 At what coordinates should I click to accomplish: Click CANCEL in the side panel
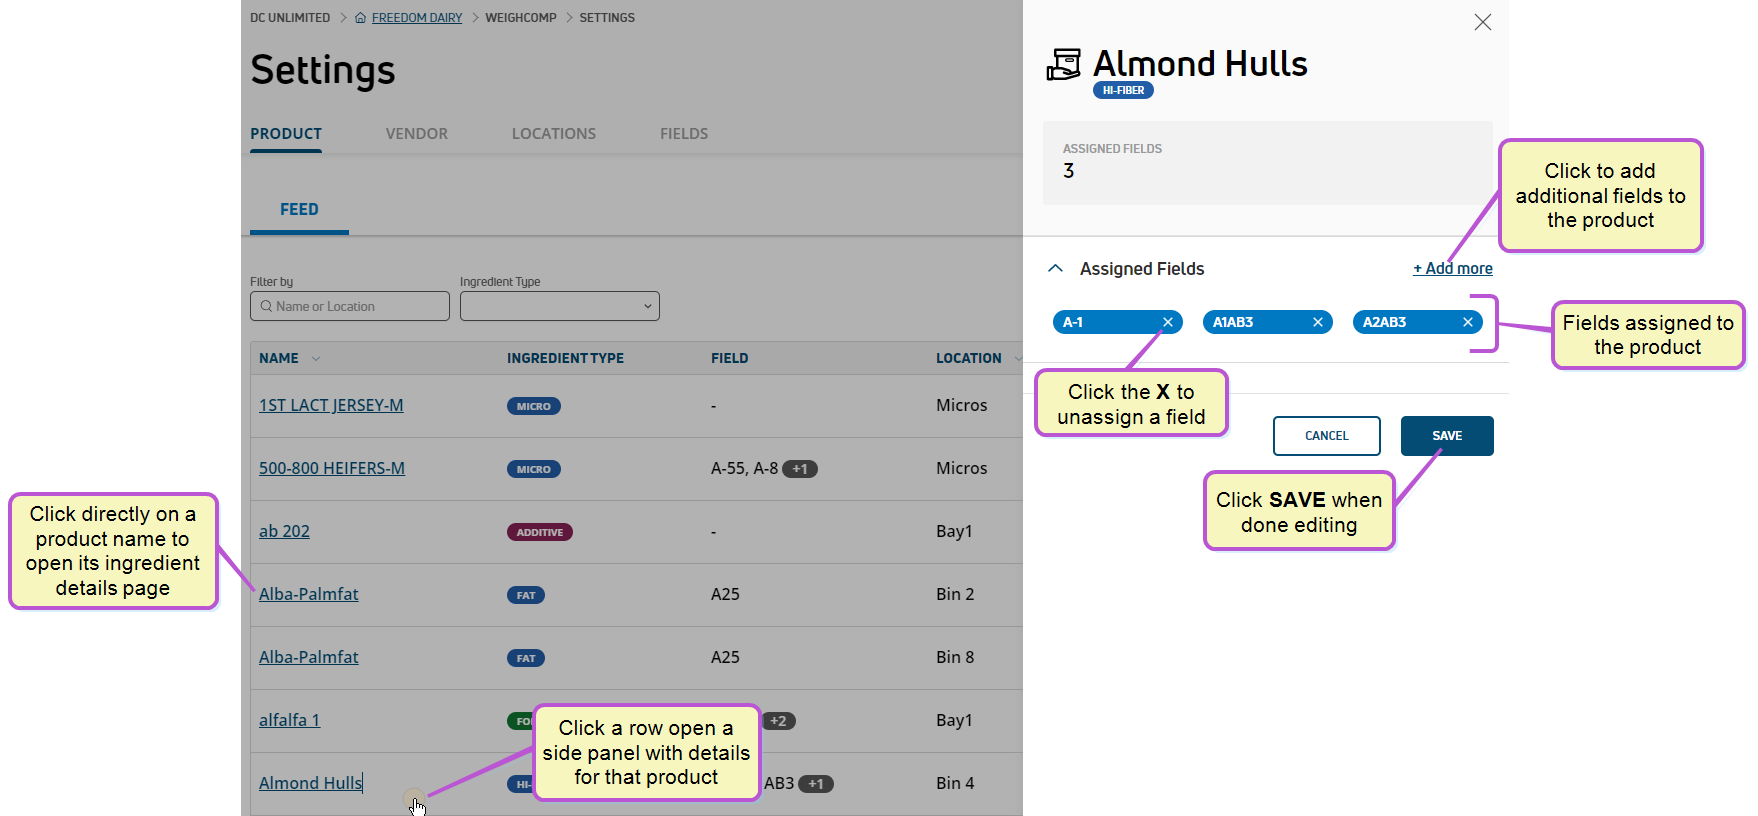1327,436
